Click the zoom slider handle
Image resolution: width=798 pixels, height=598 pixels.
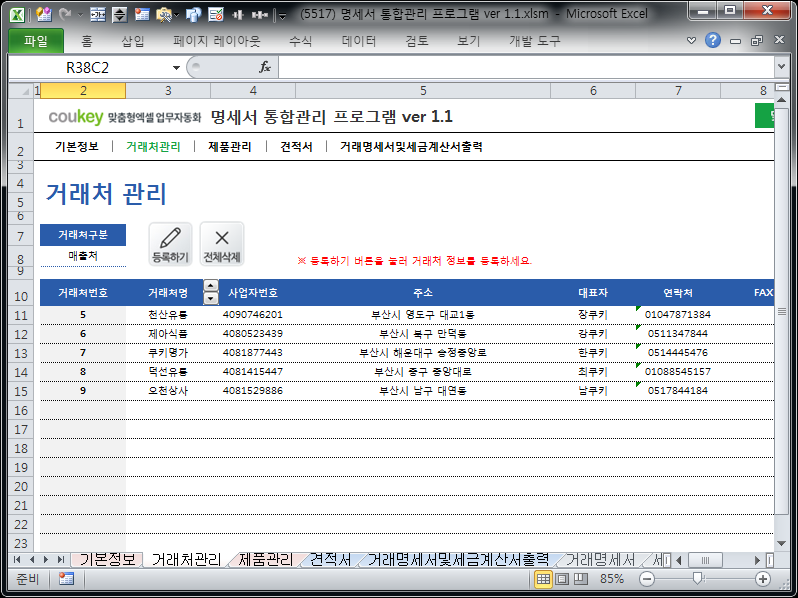(698, 578)
